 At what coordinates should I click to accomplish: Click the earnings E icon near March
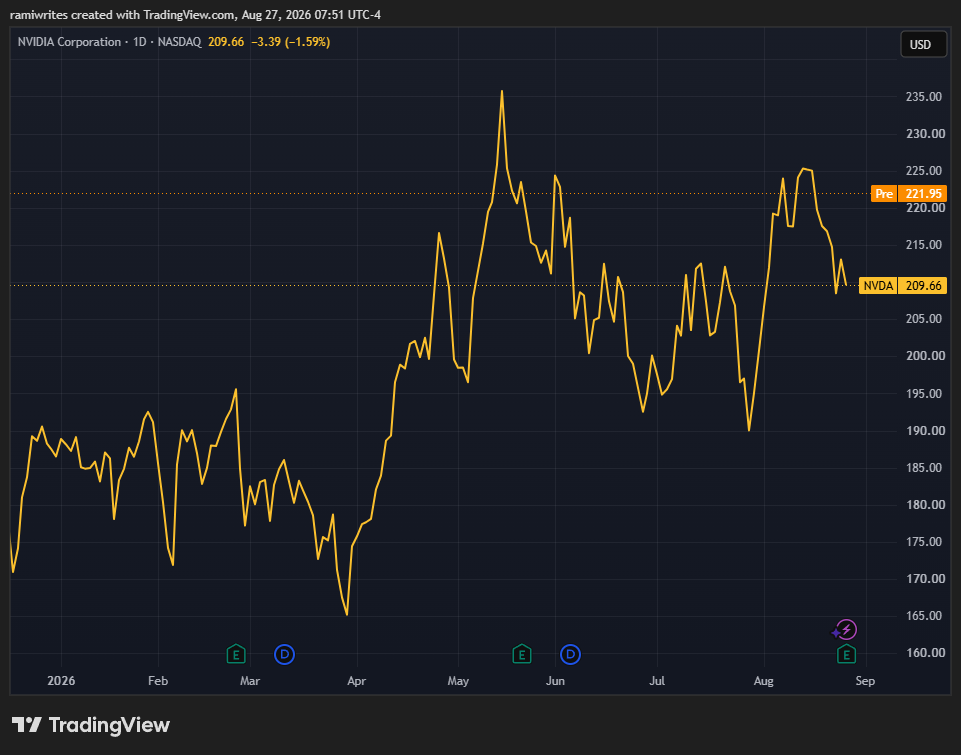(x=236, y=654)
